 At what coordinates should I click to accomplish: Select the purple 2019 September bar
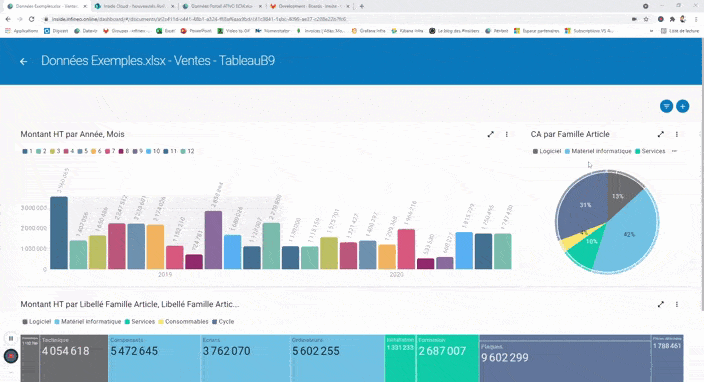[213, 240]
